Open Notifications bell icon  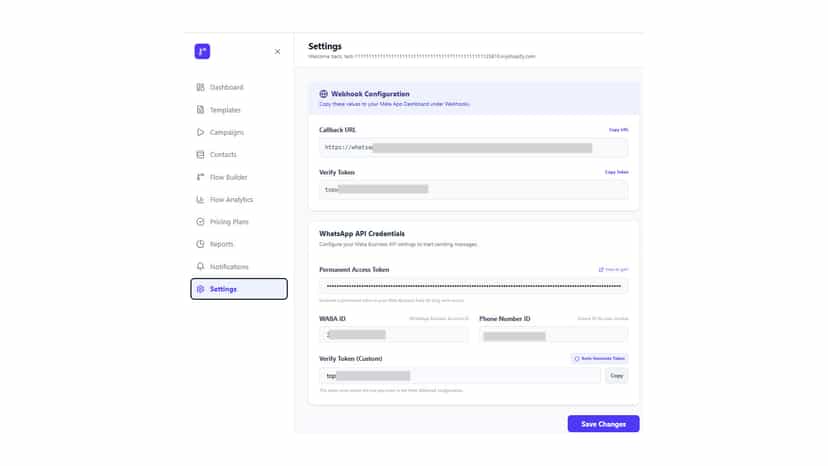click(x=200, y=267)
